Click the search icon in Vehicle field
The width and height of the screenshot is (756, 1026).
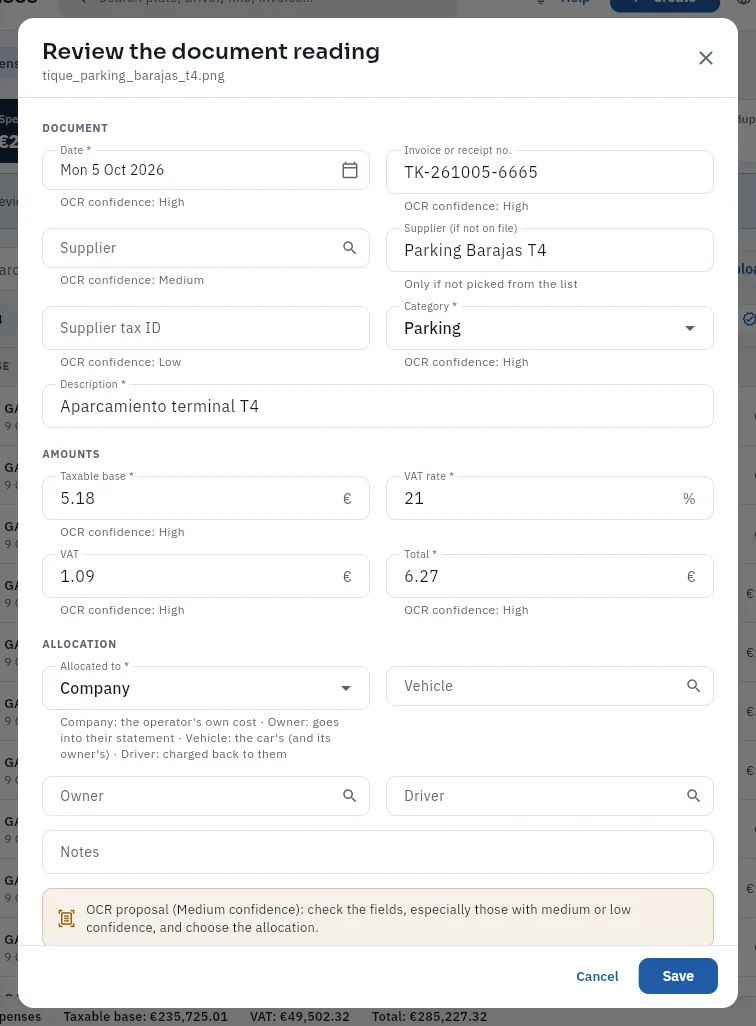[x=693, y=686]
